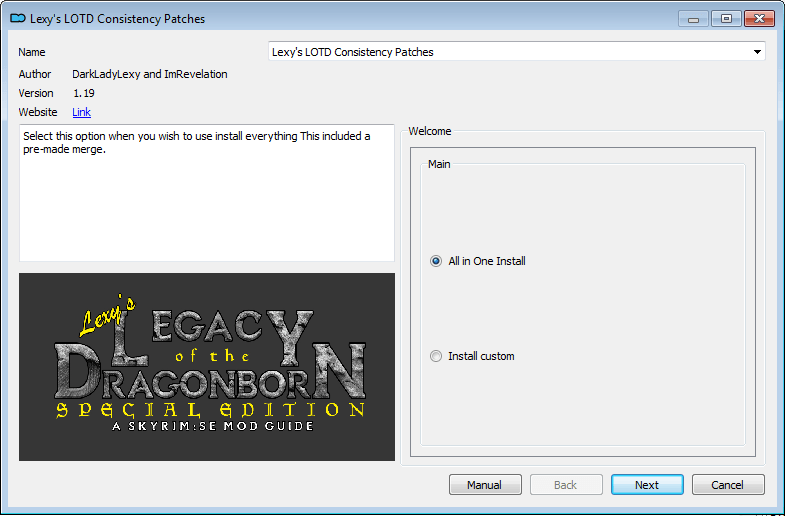
Task: Expand the Name dropdown arrow
Action: pos(757,52)
